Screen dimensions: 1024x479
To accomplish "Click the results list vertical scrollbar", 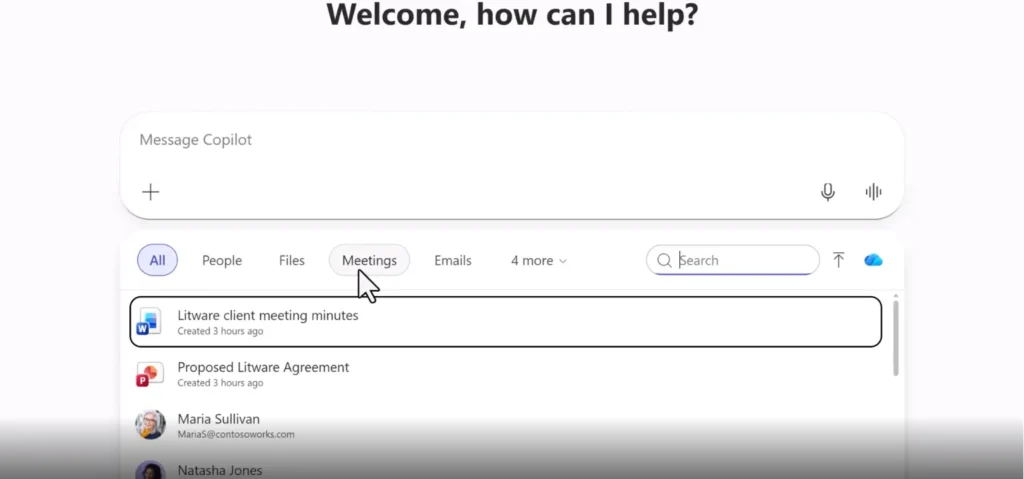I will click(895, 337).
